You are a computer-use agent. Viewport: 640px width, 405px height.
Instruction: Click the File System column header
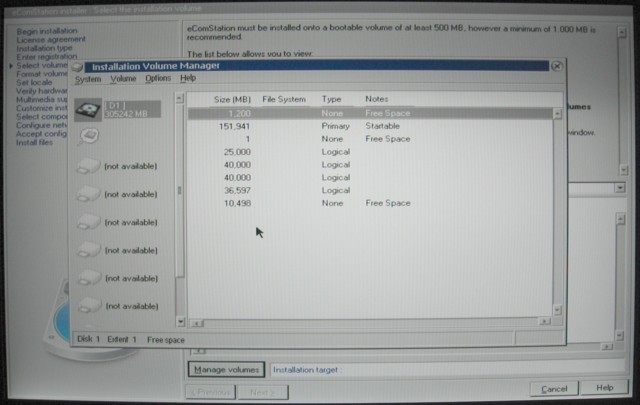284,99
